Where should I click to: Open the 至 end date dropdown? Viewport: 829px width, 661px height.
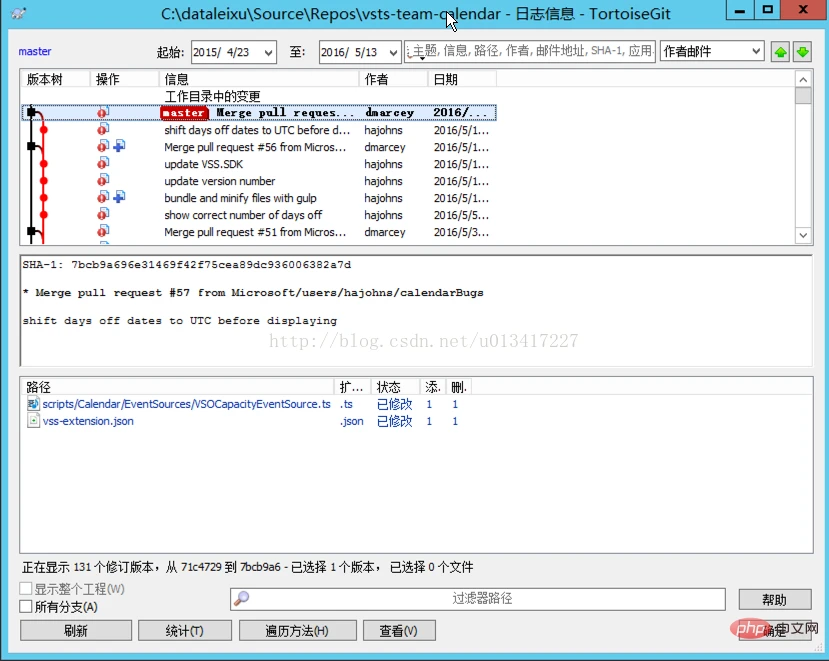[392, 52]
